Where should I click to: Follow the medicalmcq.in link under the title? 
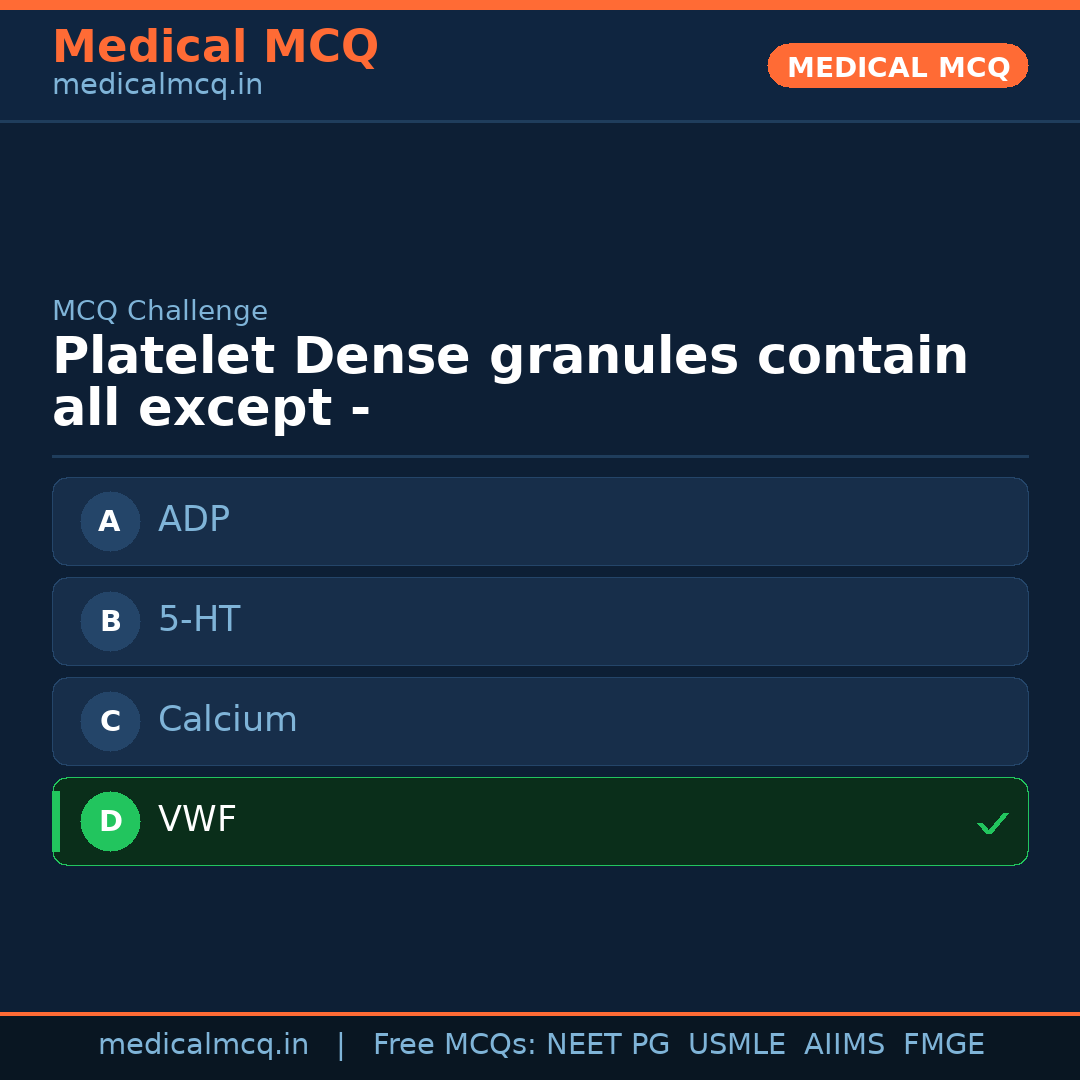[157, 86]
